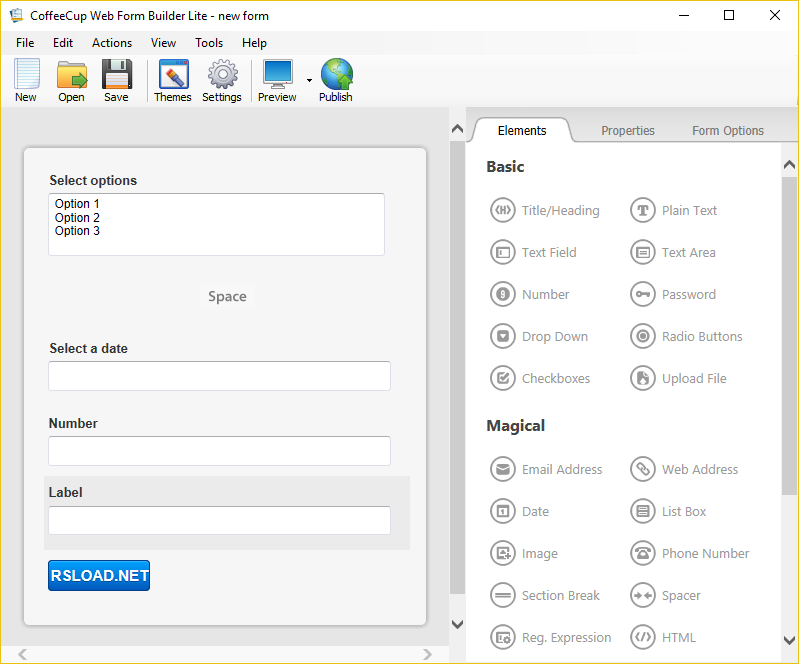Switch to the Properties tab

coord(628,130)
